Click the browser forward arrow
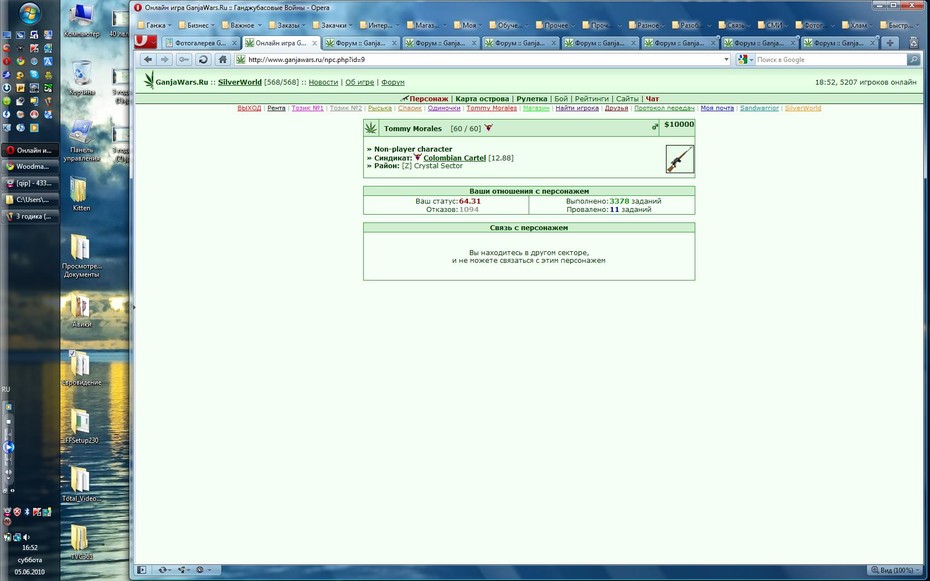930x581 pixels. tap(165, 59)
